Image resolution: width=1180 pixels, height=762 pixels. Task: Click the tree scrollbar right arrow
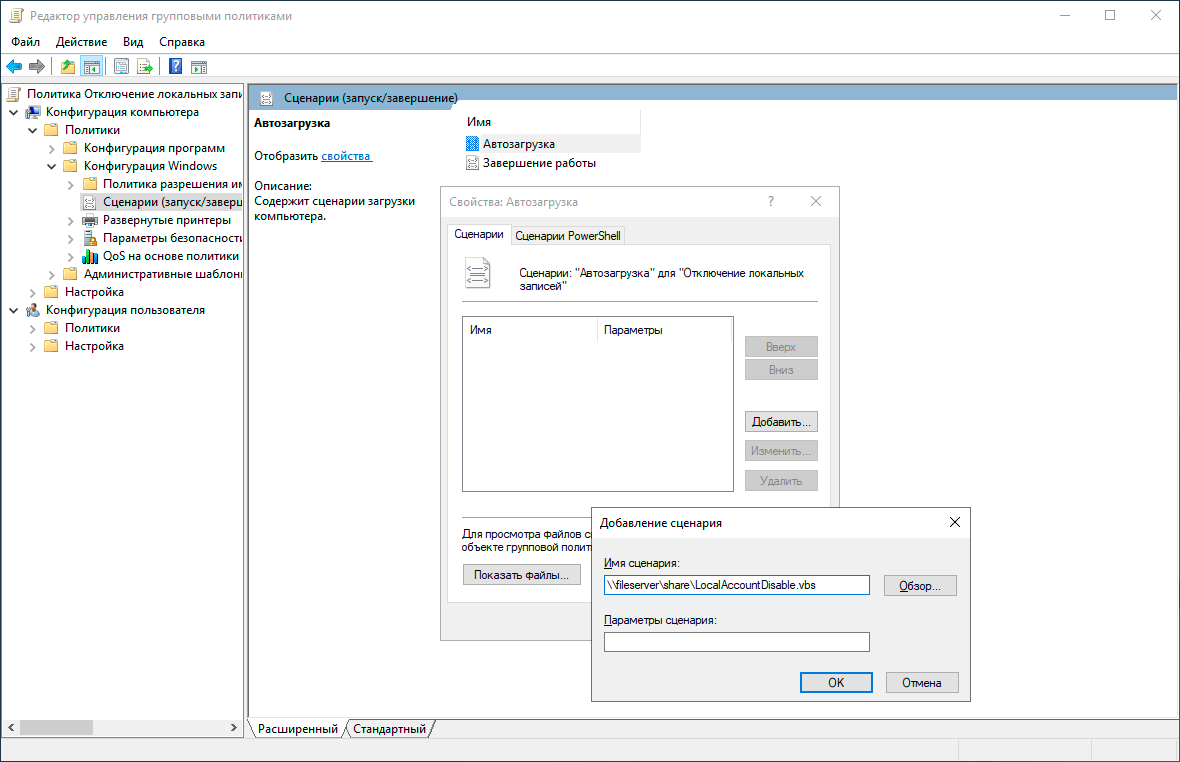coord(234,727)
